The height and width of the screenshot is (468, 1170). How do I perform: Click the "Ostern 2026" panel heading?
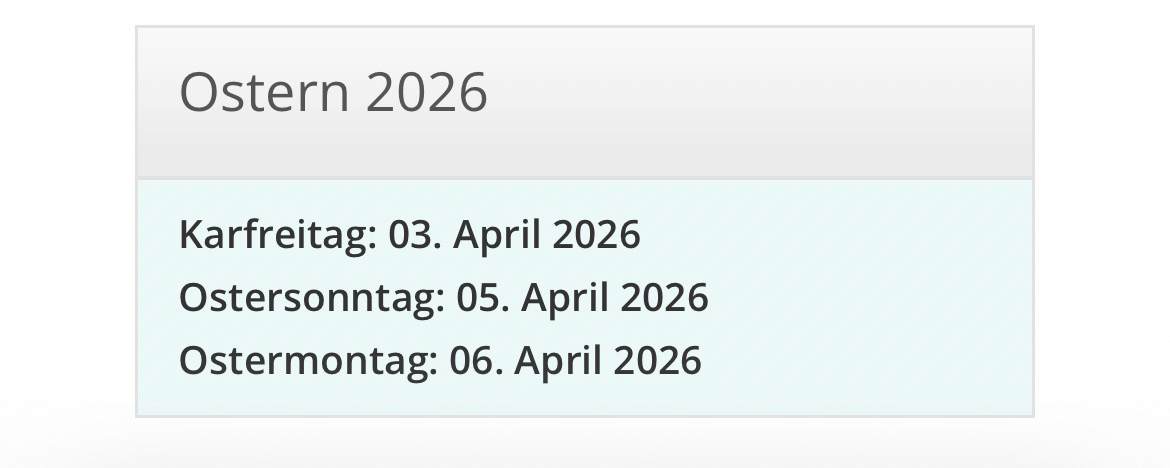pyautogui.click(x=333, y=93)
